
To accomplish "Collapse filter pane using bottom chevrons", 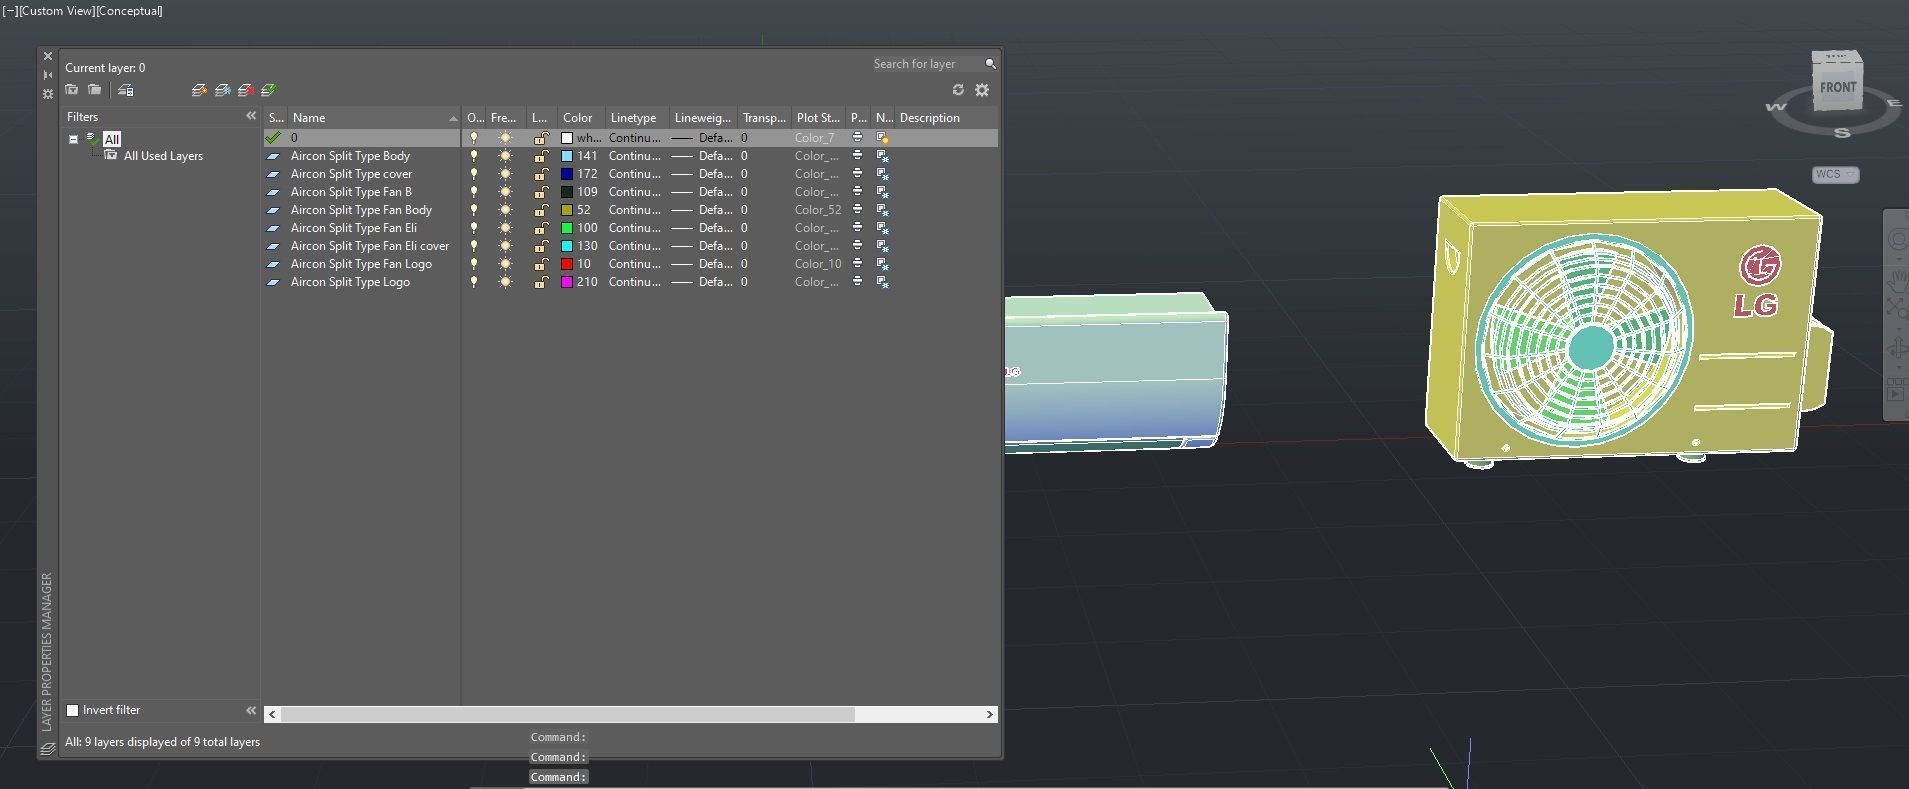I will [251, 710].
